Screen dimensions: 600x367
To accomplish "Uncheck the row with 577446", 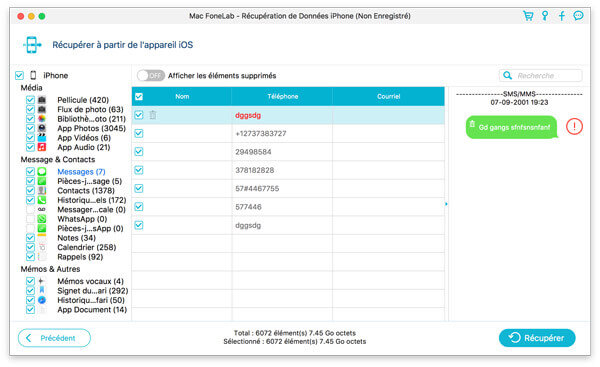I will pyautogui.click(x=139, y=207).
